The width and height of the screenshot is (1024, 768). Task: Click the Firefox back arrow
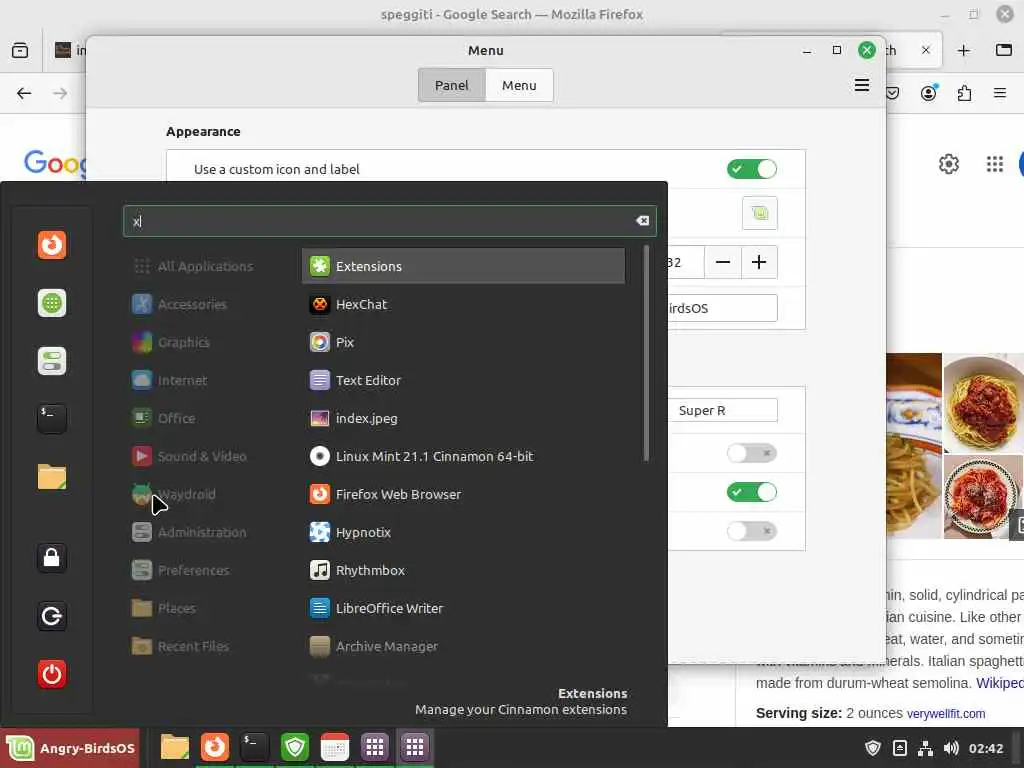(x=24, y=93)
